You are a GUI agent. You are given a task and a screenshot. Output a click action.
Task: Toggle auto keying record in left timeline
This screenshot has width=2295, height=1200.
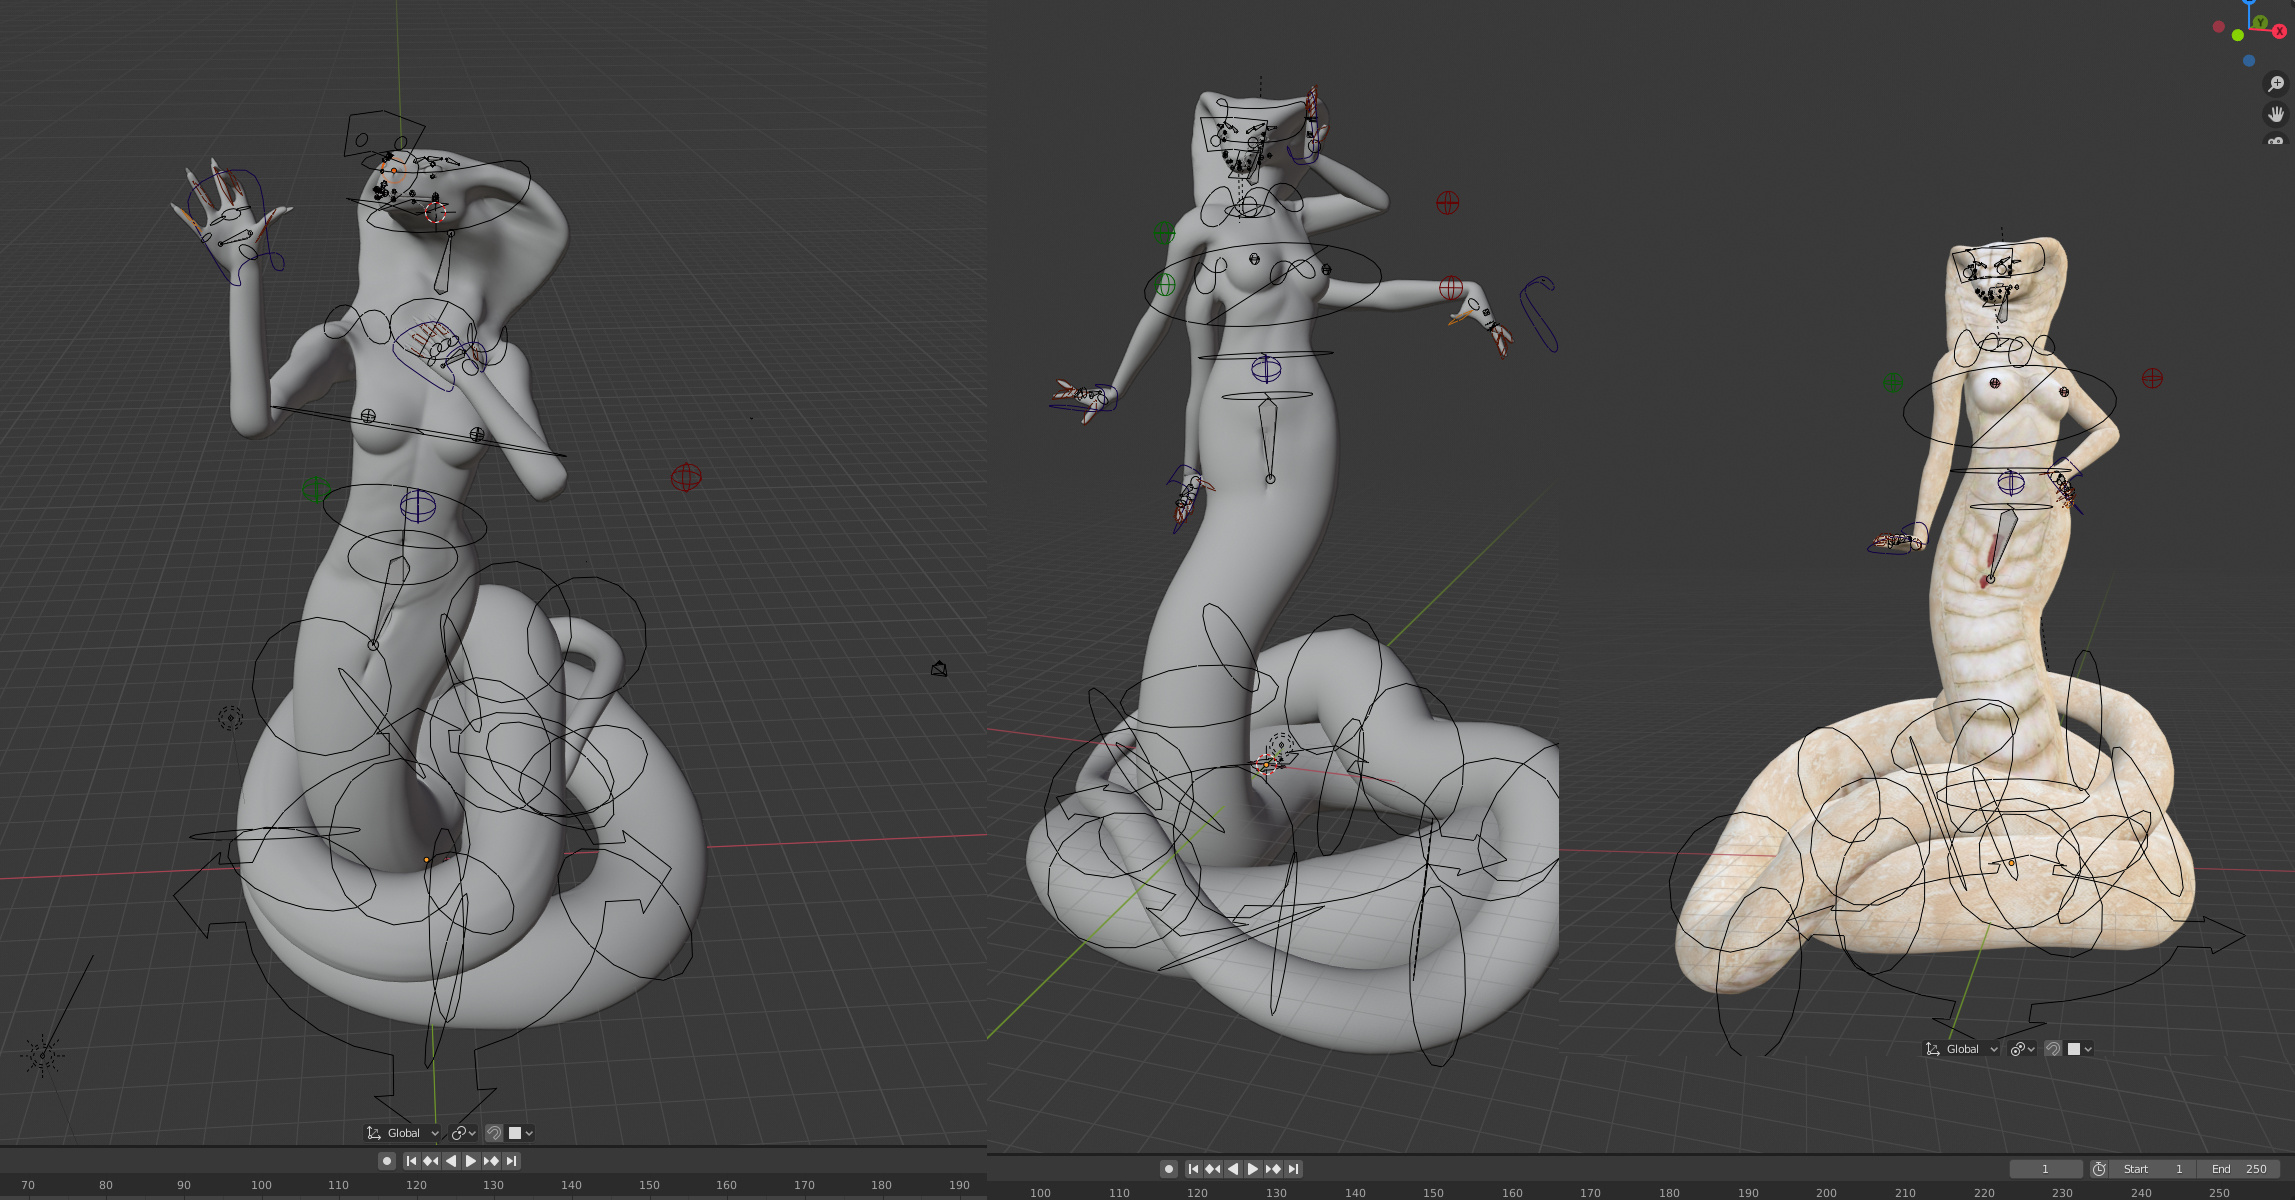pyautogui.click(x=387, y=1161)
